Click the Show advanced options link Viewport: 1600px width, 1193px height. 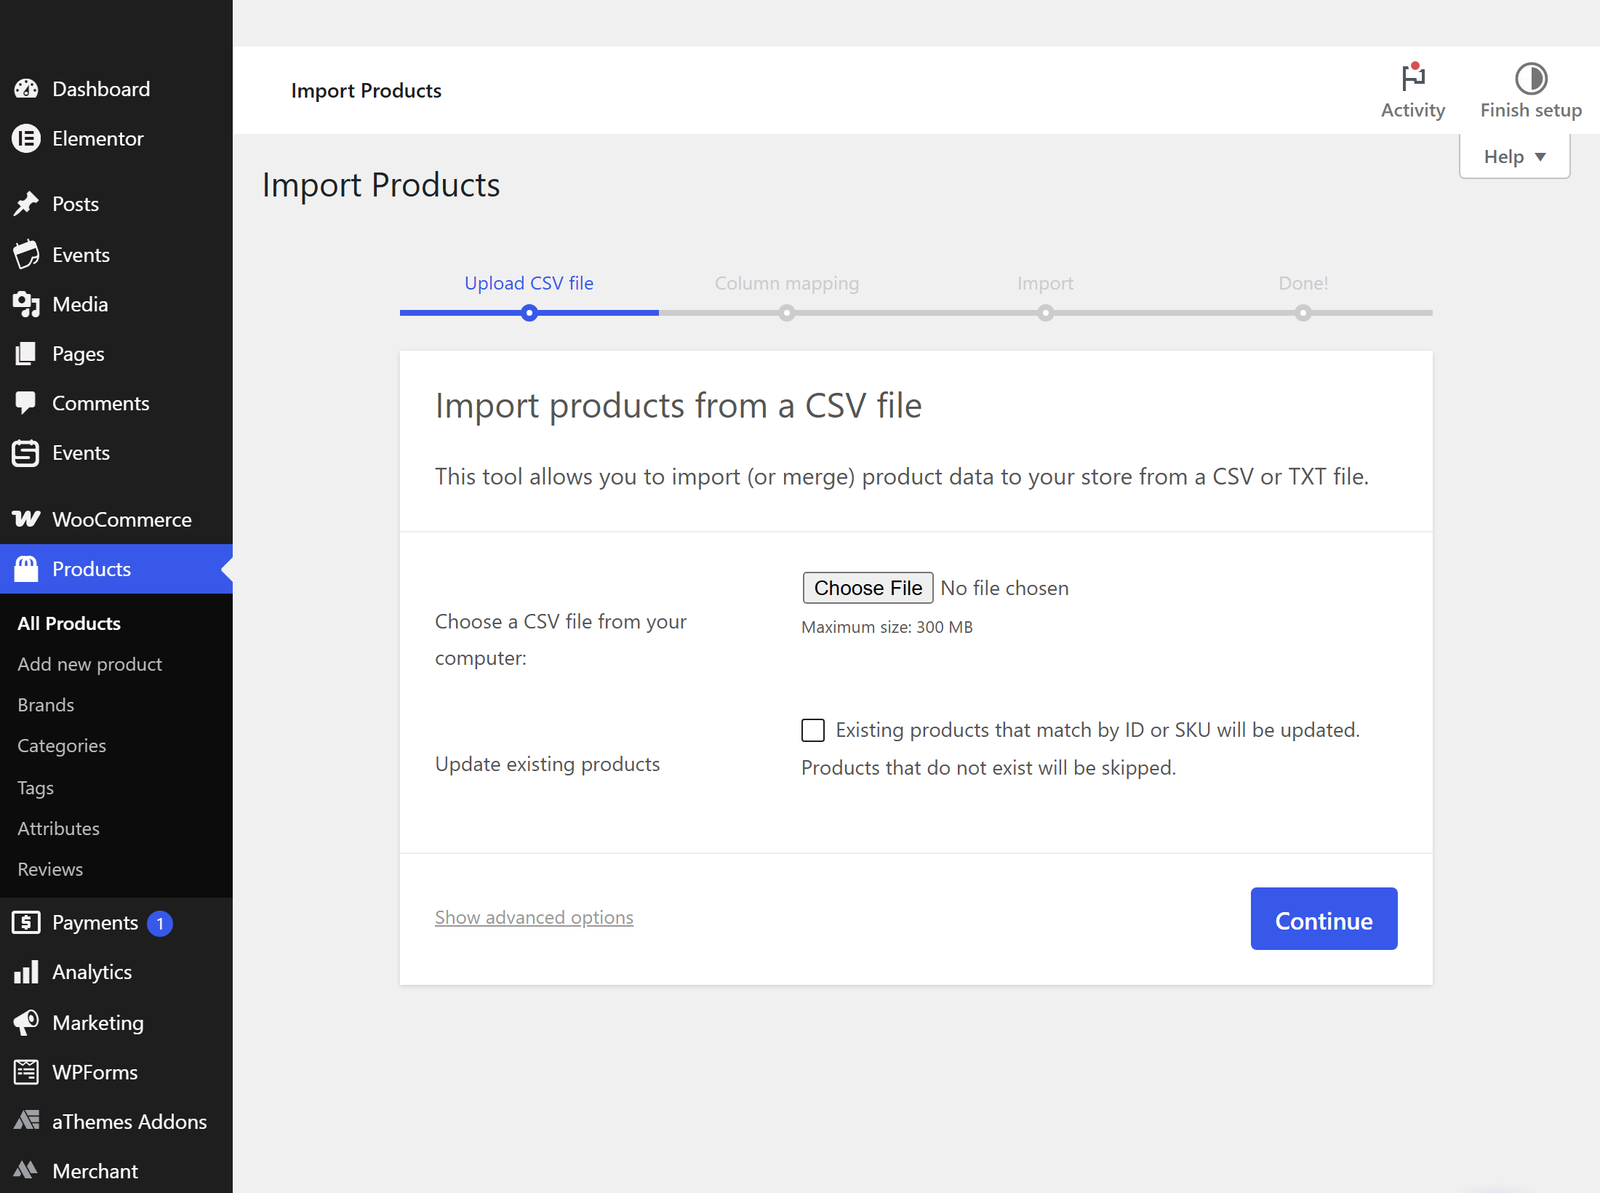tap(534, 917)
